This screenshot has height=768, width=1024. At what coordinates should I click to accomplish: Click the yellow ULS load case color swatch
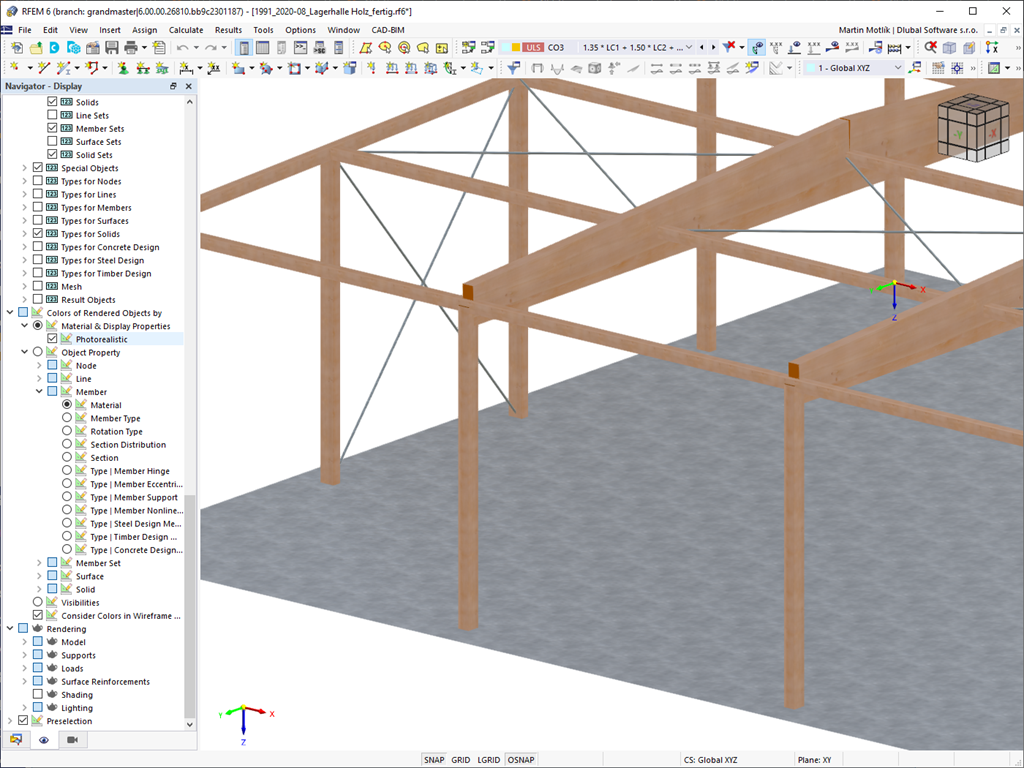click(x=516, y=47)
